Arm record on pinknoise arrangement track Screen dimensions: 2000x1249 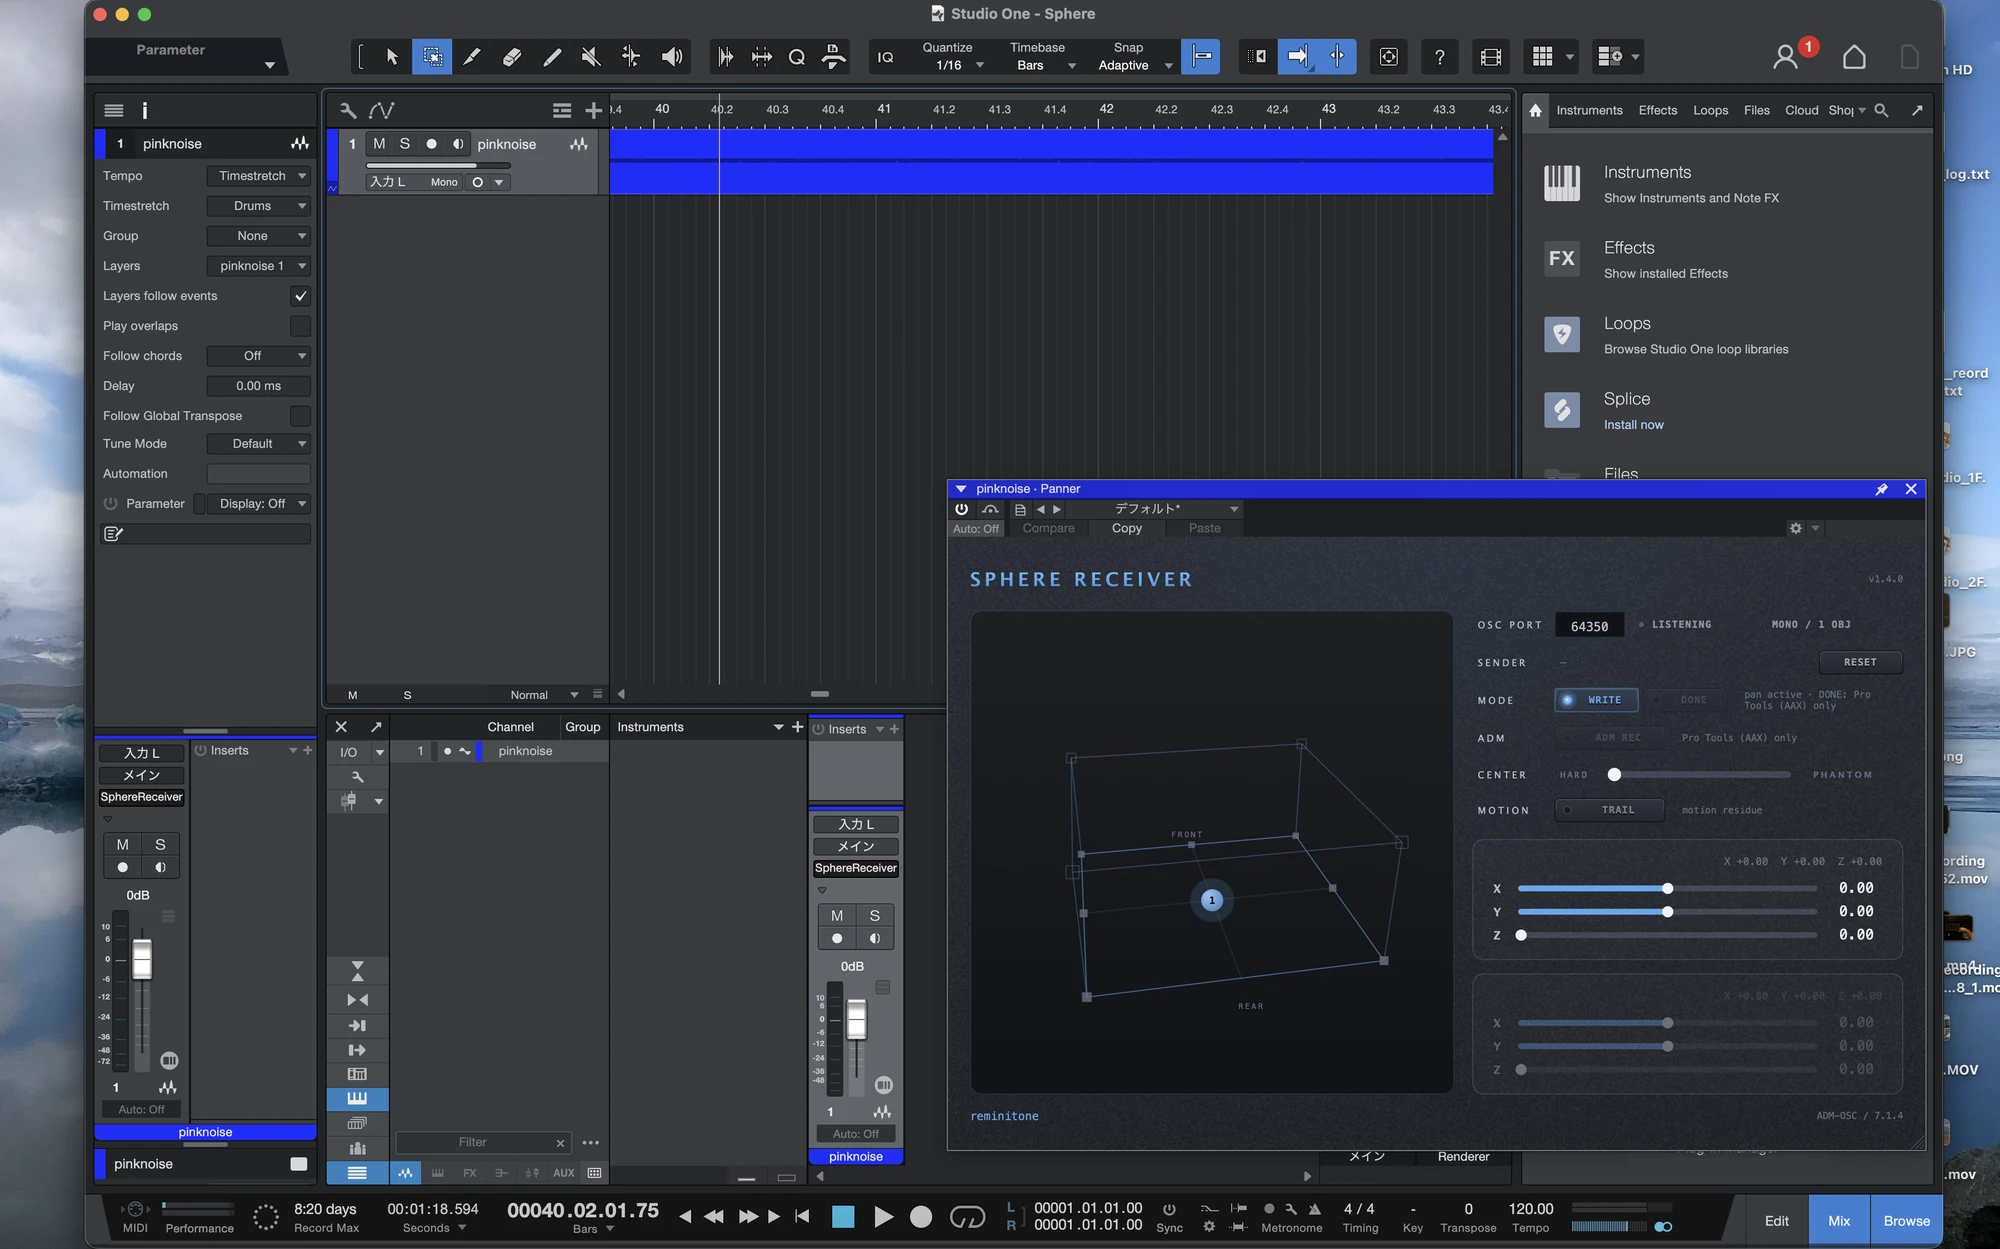[x=431, y=144]
